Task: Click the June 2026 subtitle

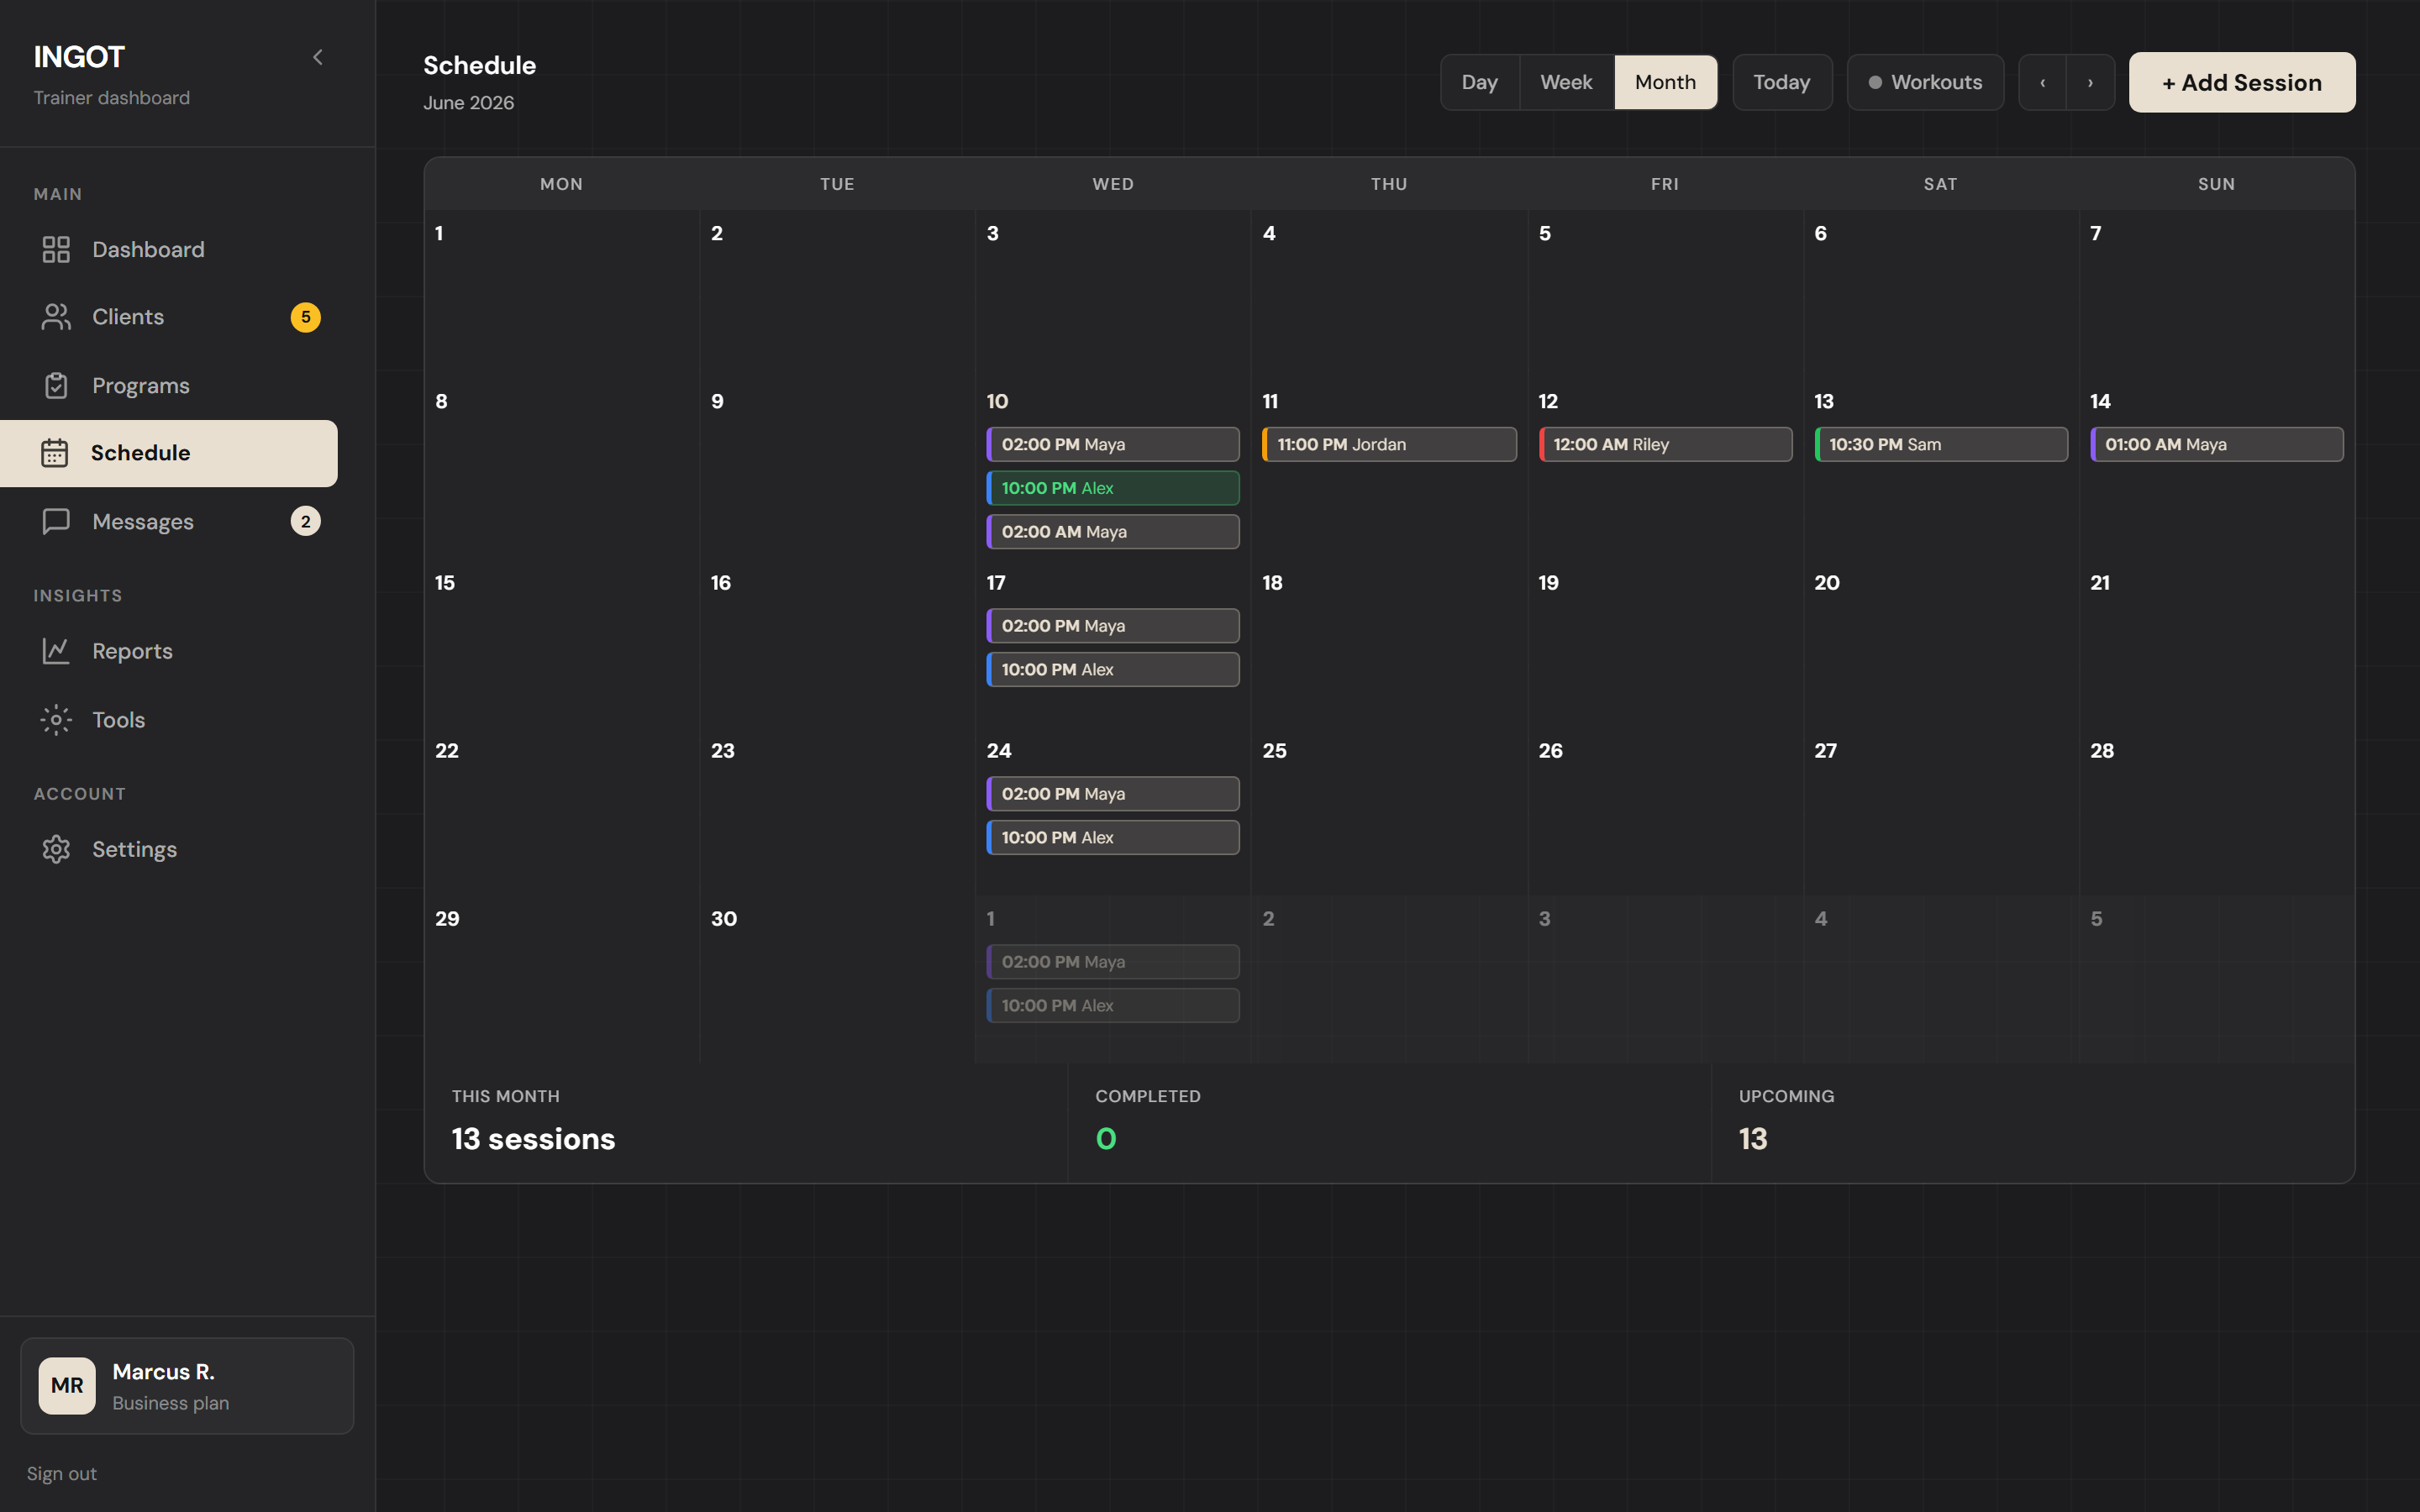Action: (x=468, y=103)
